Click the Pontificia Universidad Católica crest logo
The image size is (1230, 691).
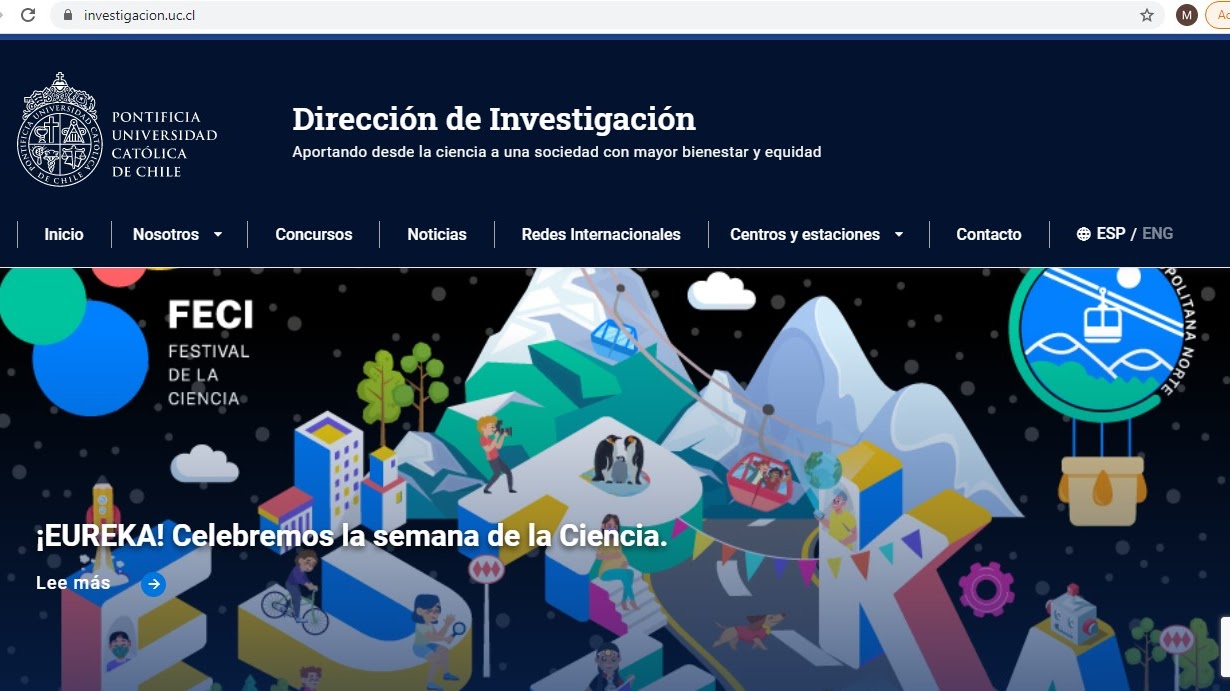[x=60, y=130]
